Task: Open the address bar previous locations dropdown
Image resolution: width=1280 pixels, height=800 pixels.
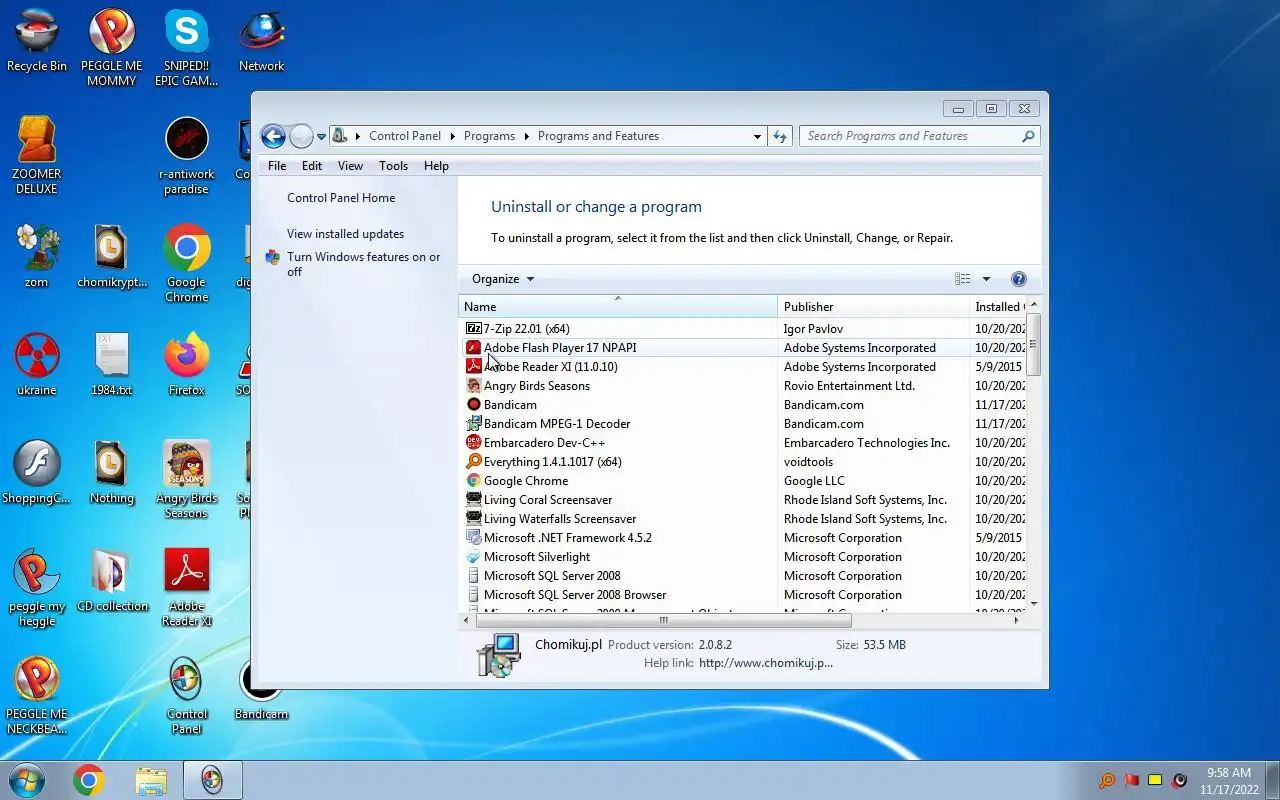Action: 757,136
